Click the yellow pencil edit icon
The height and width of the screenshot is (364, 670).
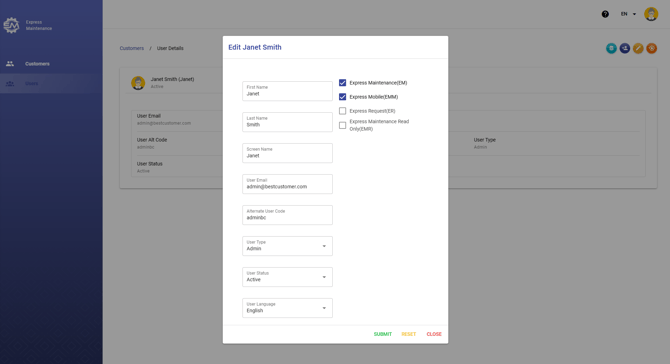638,48
